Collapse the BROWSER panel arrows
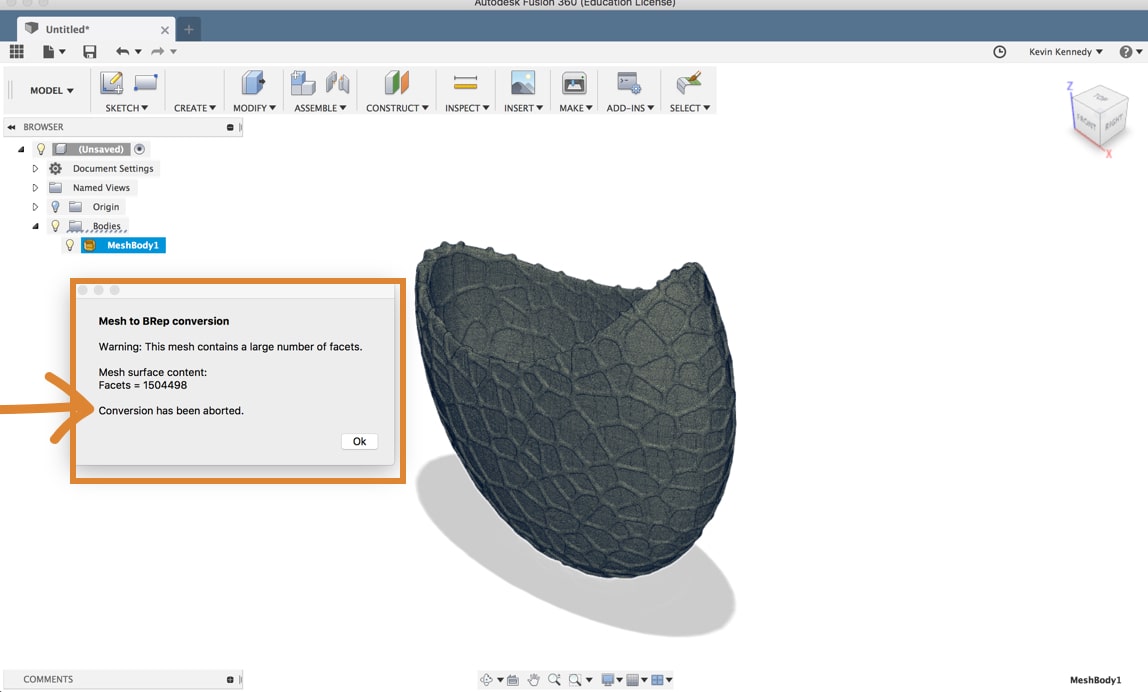This screenshot has height=692, width=1148. click(x=11, y=127)
